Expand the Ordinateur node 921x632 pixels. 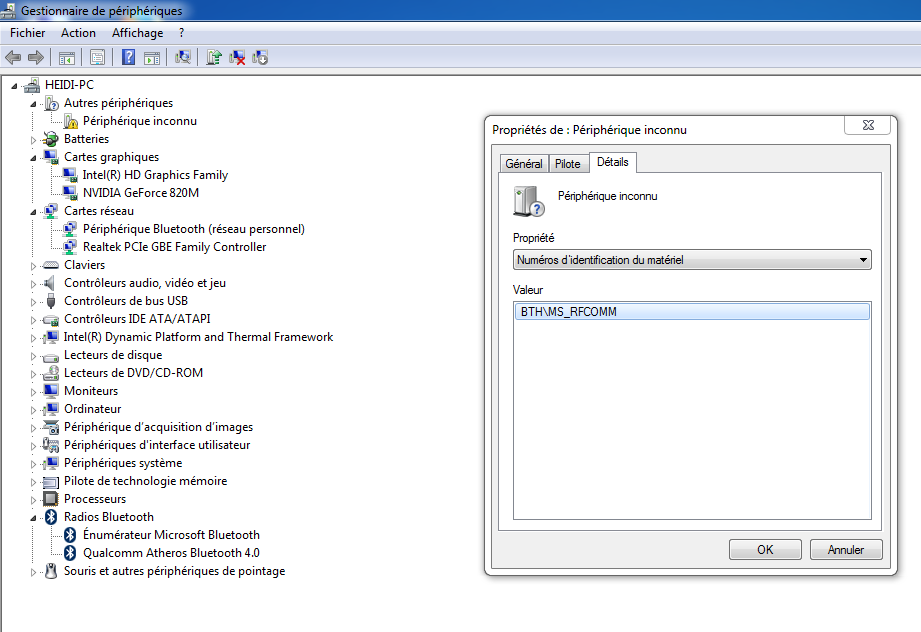(33, 410)
